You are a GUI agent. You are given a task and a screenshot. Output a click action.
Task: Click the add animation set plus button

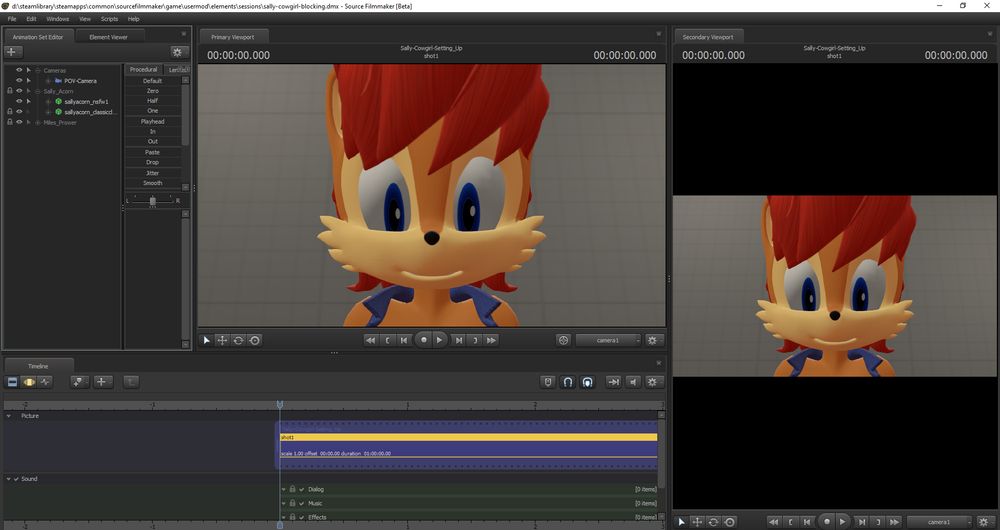(x=12, y=52)
